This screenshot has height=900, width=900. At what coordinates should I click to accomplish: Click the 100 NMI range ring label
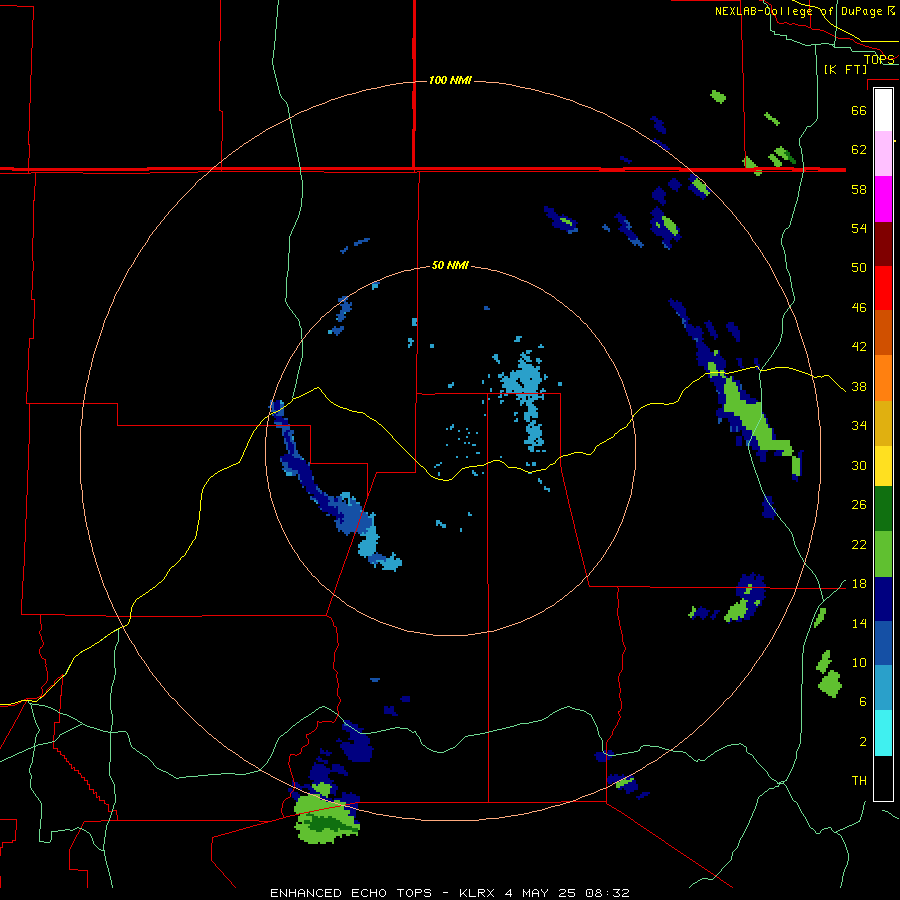(450, 80)
